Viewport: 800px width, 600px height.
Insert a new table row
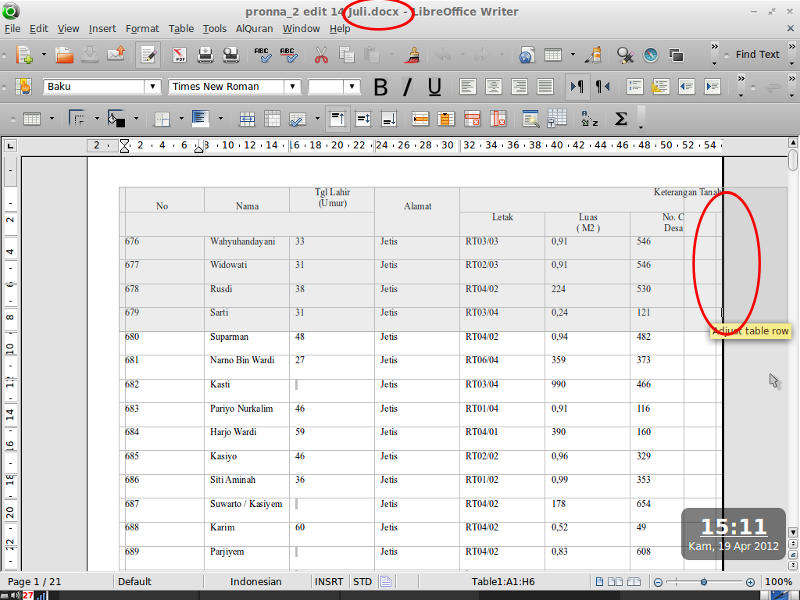point(420,118)
